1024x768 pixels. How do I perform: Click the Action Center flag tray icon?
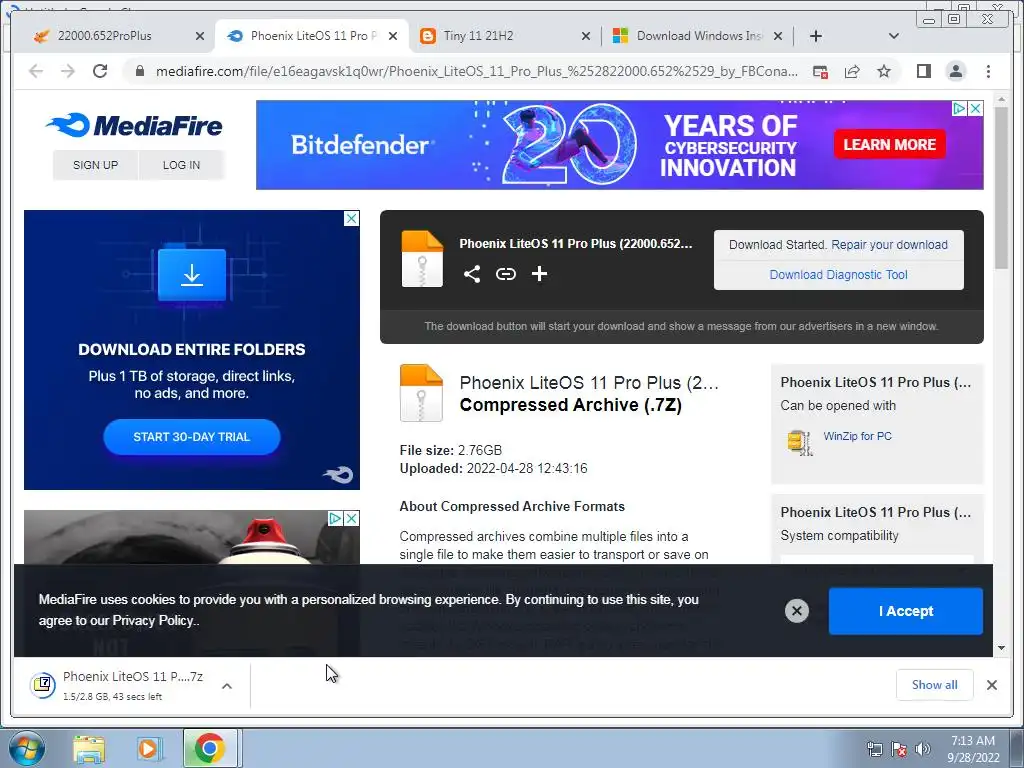point(899,749)
